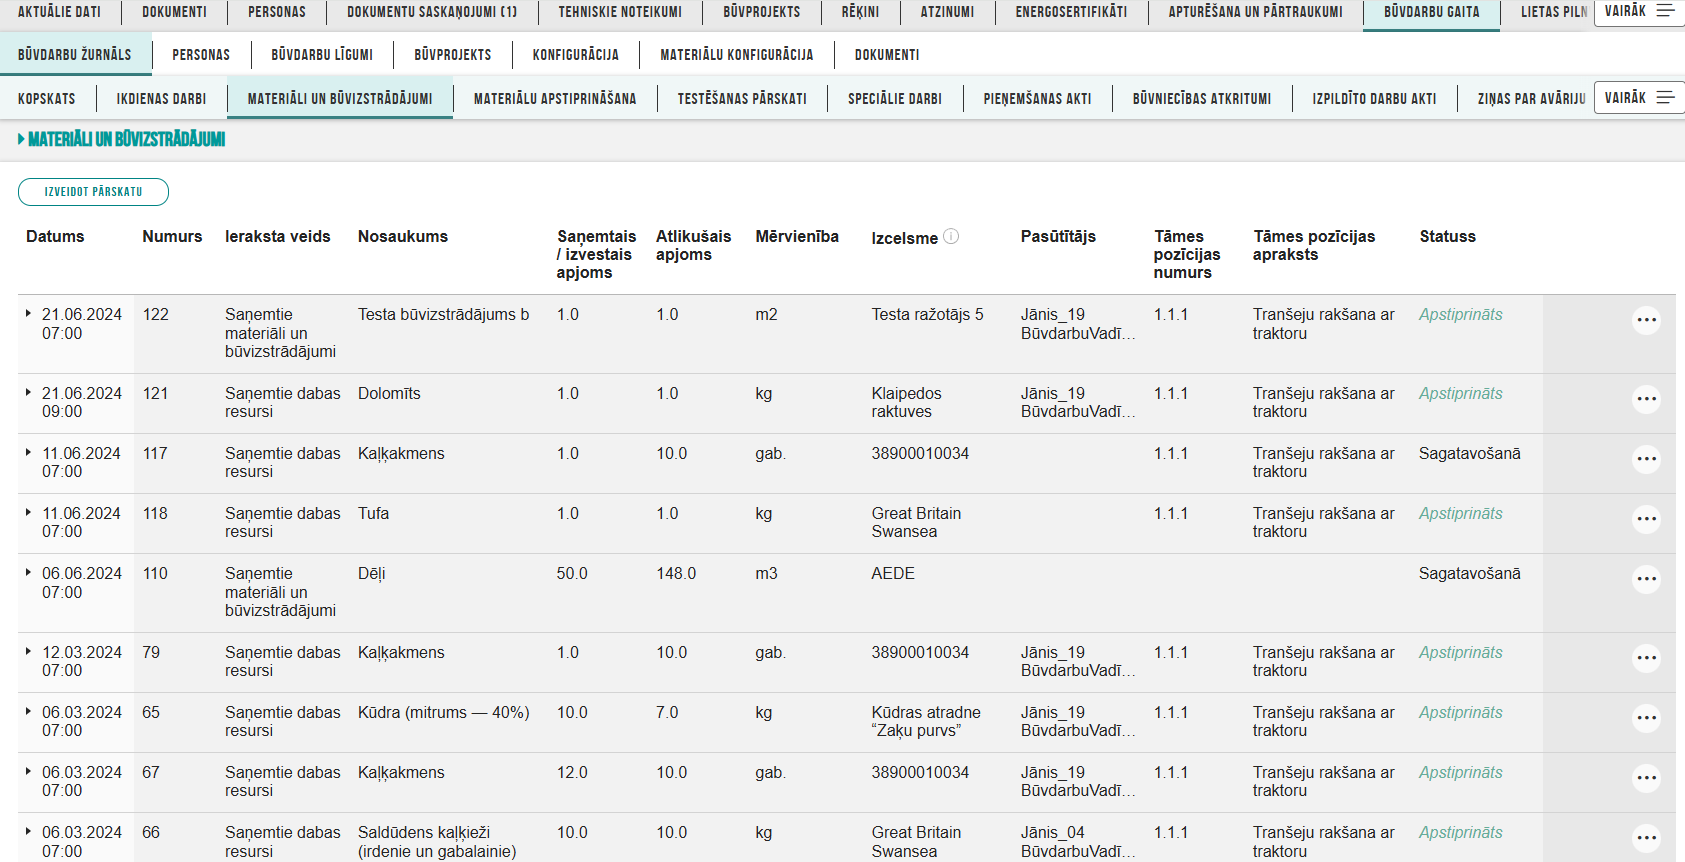Image resolution: width=1685 pixels, height=862 pixels.
Task: Open row options for Tufa entry
Action: [1646, 519]
